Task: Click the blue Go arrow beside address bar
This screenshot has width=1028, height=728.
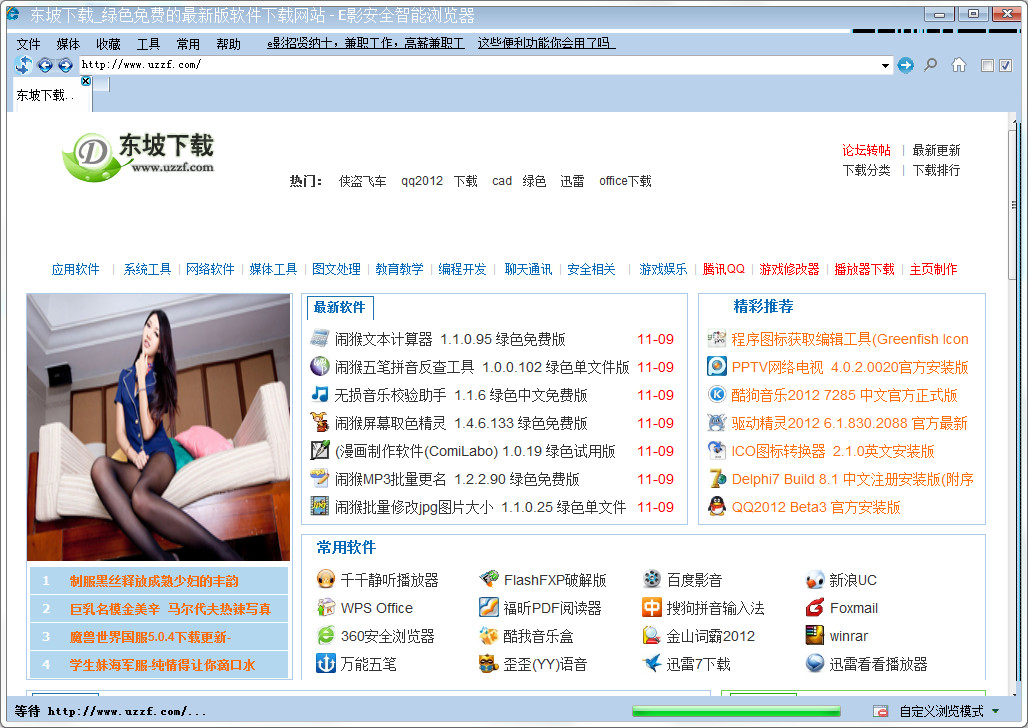Action: click(905, 65)
